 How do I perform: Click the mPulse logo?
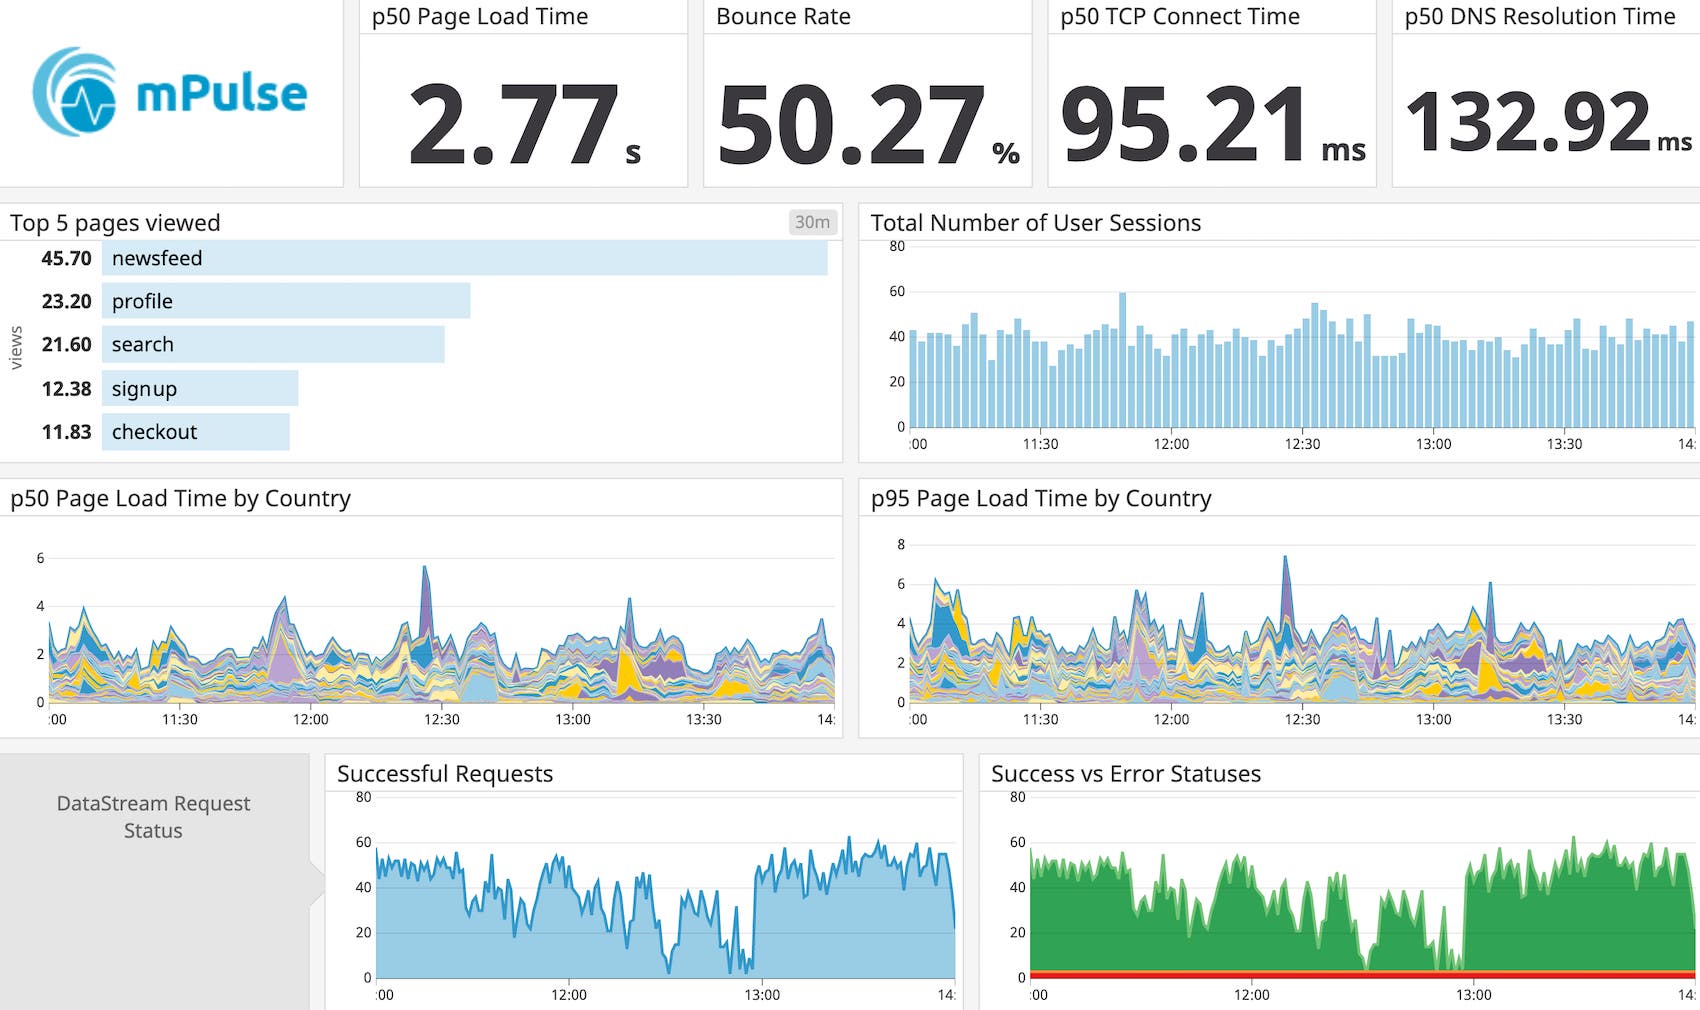(172, 93)
